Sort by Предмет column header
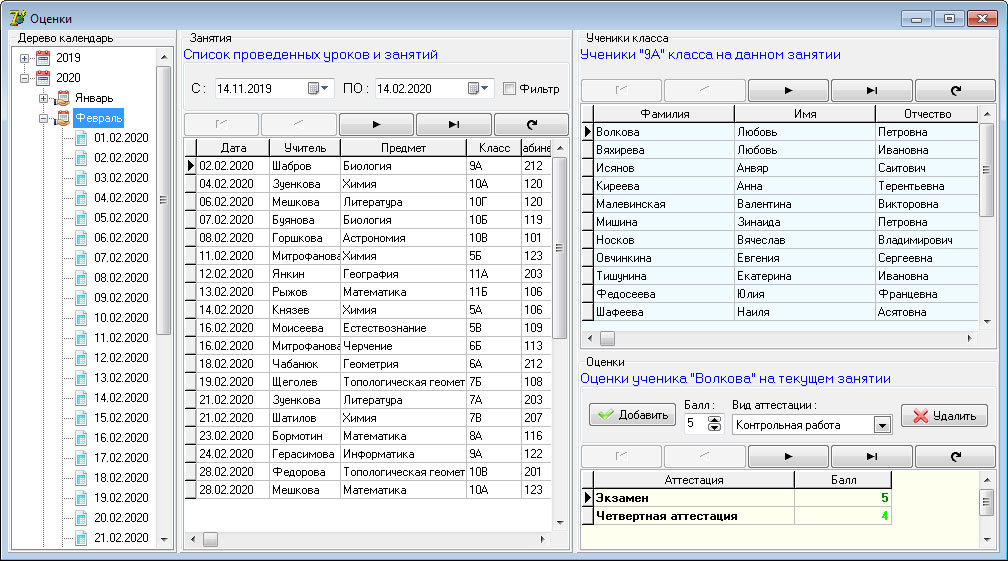The height and width of the screenshot is (561, 1008). click(402, 148)
